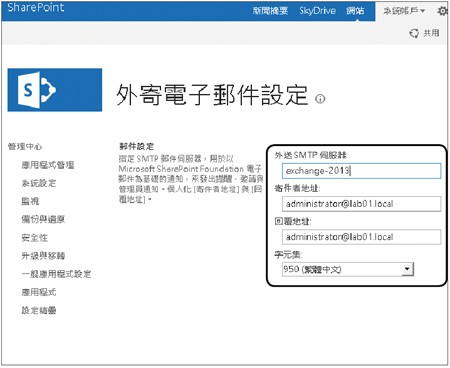Open 系統設定 in sidebar
The height and width of the screenshot is (368, 450).
39,183
